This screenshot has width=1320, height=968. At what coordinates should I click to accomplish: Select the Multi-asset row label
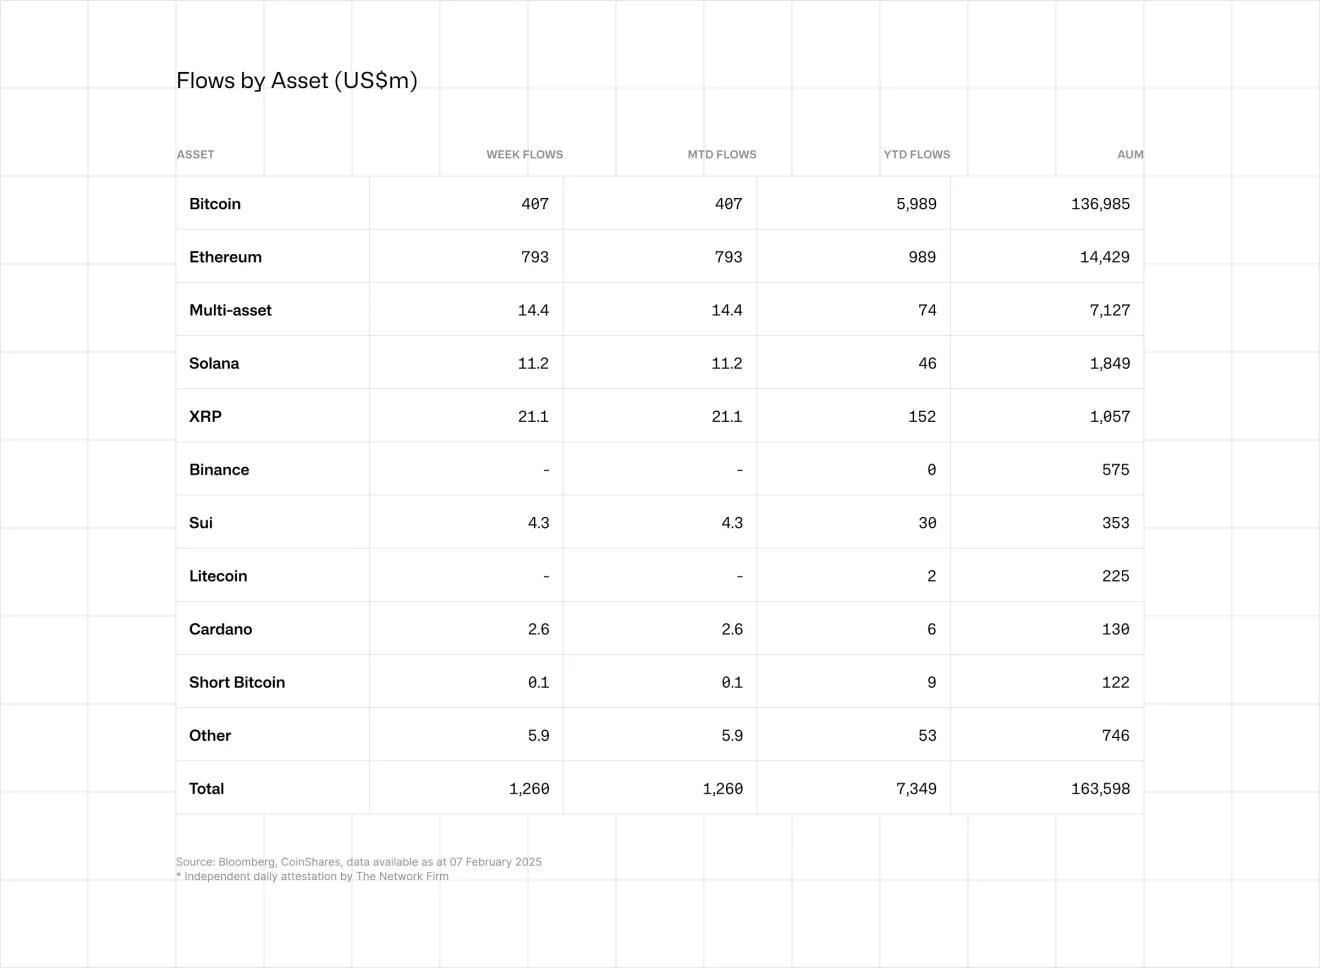(230, 310)
